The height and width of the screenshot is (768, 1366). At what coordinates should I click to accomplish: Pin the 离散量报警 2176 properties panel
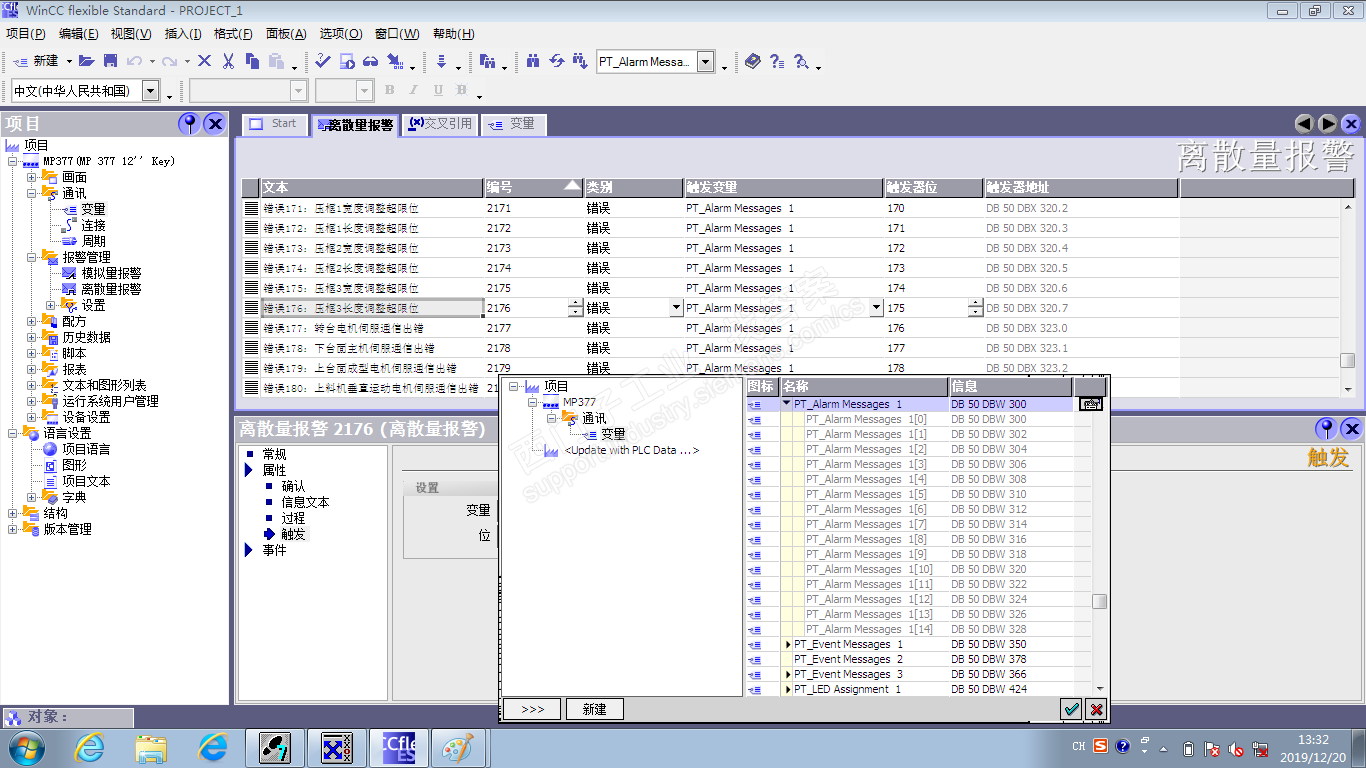[1326, 429]
